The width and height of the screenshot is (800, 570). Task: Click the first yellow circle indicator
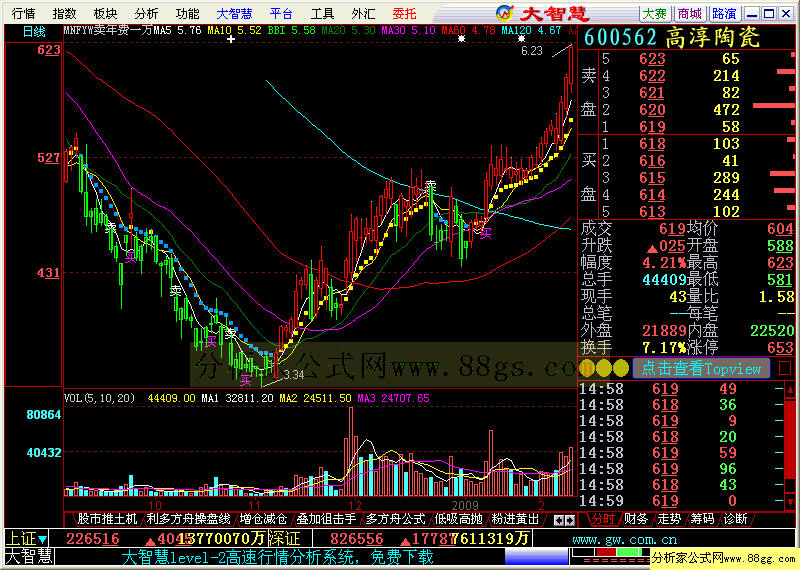[587, 368]
